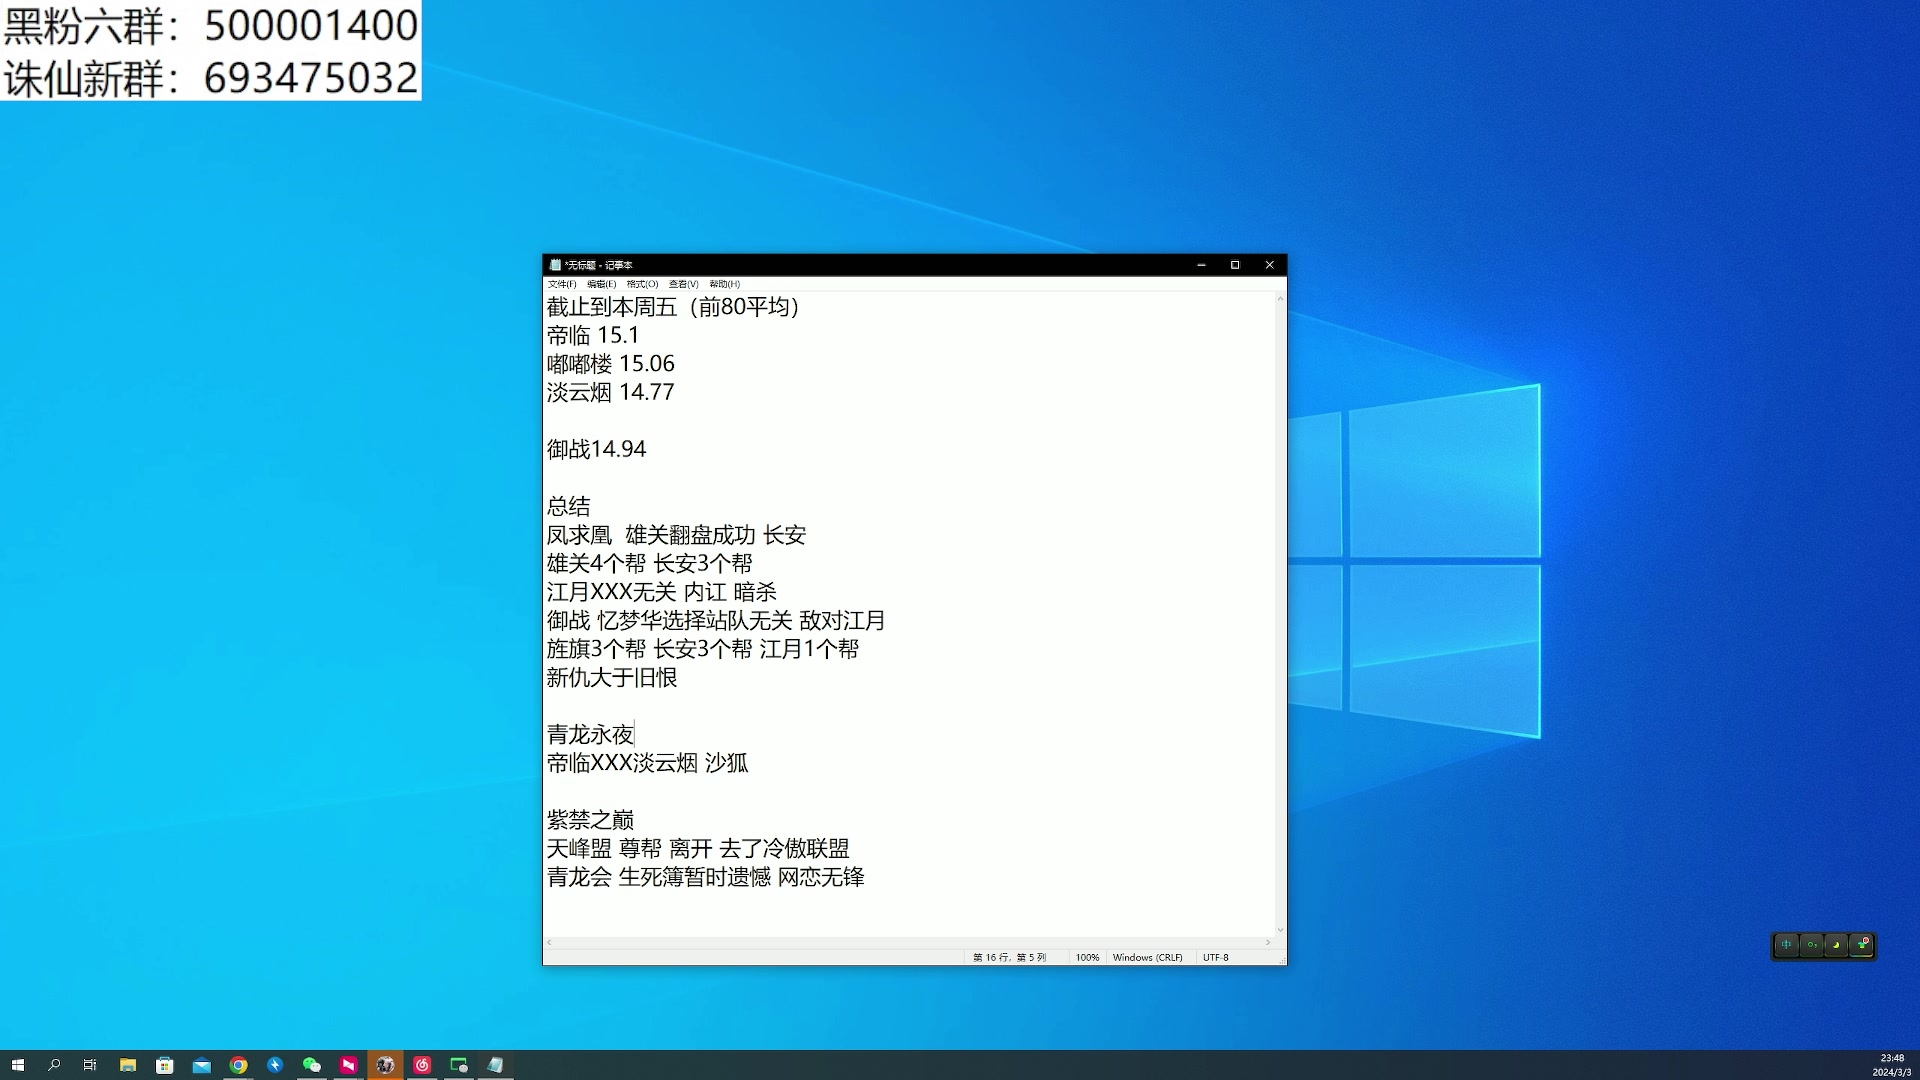1920x1080 pixels.
Task: Open File Explorer from the taskbar
Action: tap(128, 1065)
